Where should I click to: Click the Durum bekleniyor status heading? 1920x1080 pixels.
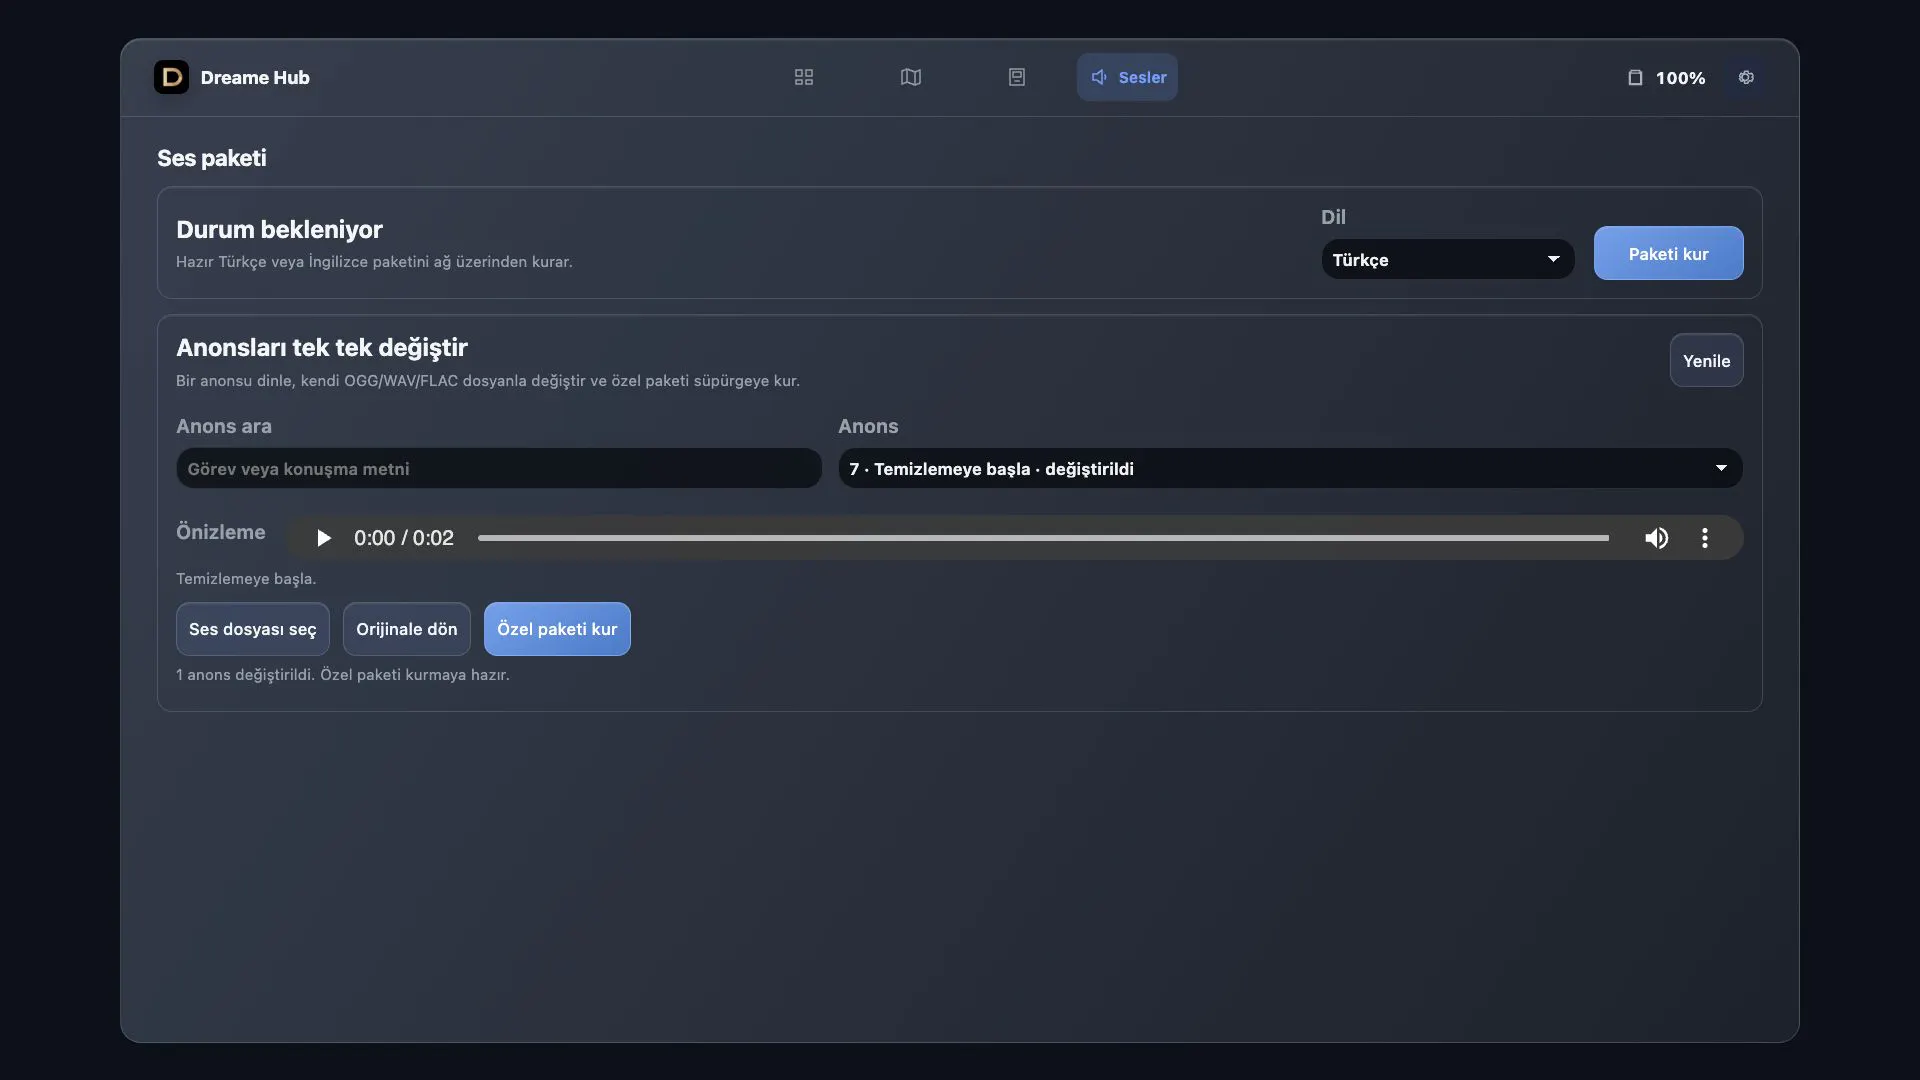tap(279, 229)
